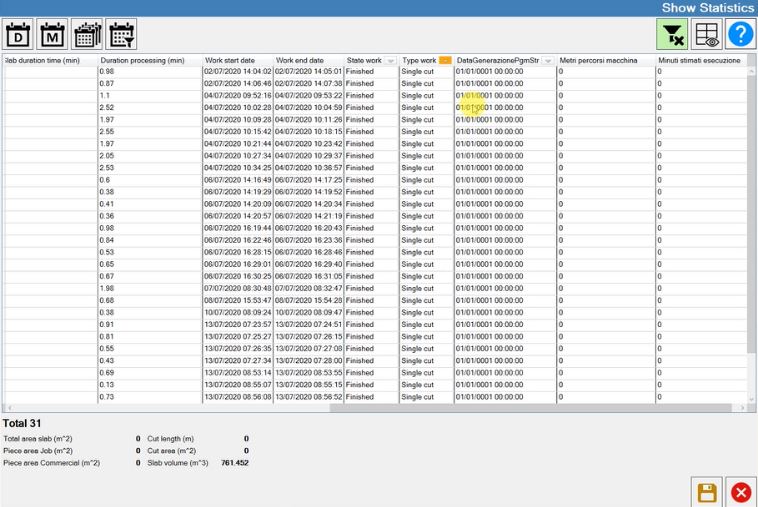Image resolution: width=758 pixels, height=507 pixels.
Task: Open the multi-calendar period icon
Action: (x=87, y=34)
